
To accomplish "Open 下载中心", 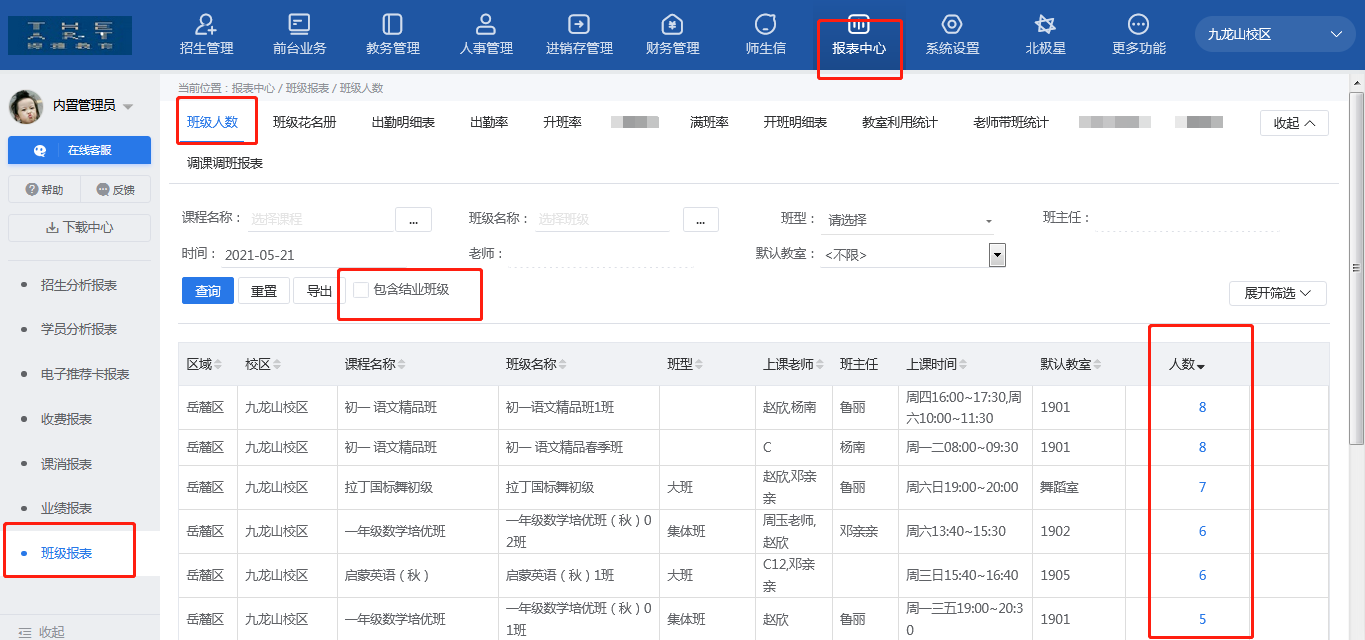I will (x=79, y=227).
